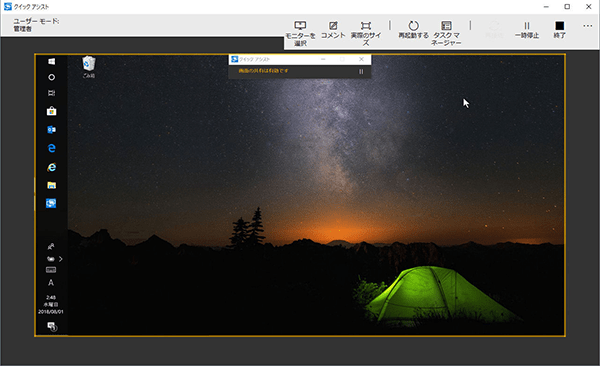The image size is (600, 366).
Task: Open the remote clock showing 2018/08/01
Action: click(51, 304)
